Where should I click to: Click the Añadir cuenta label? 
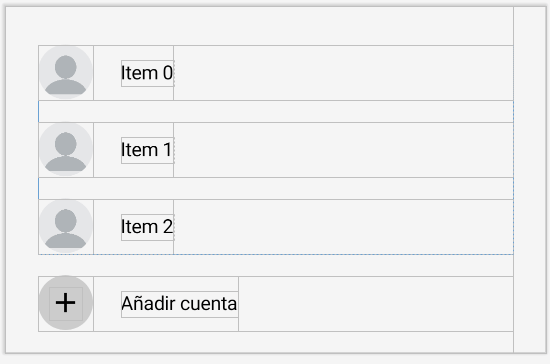pos(180,304)
